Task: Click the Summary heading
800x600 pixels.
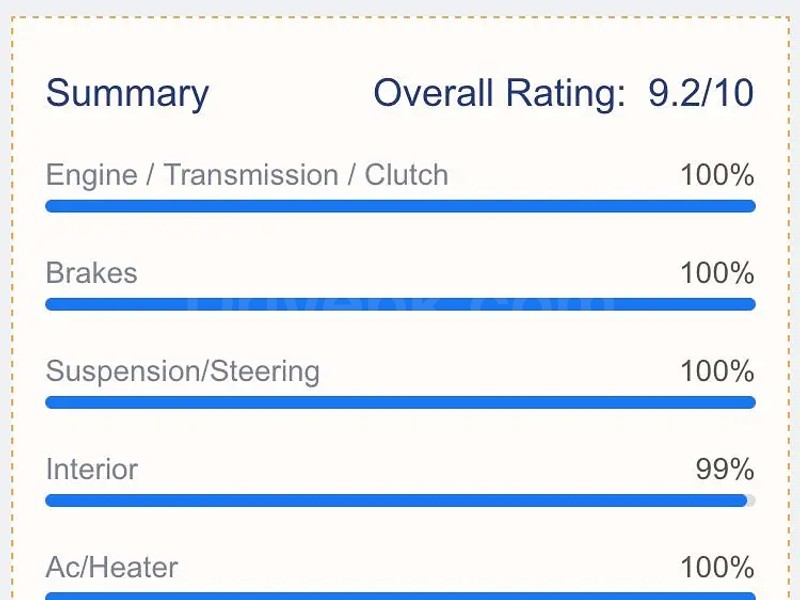Action: (x=127, y=94)
